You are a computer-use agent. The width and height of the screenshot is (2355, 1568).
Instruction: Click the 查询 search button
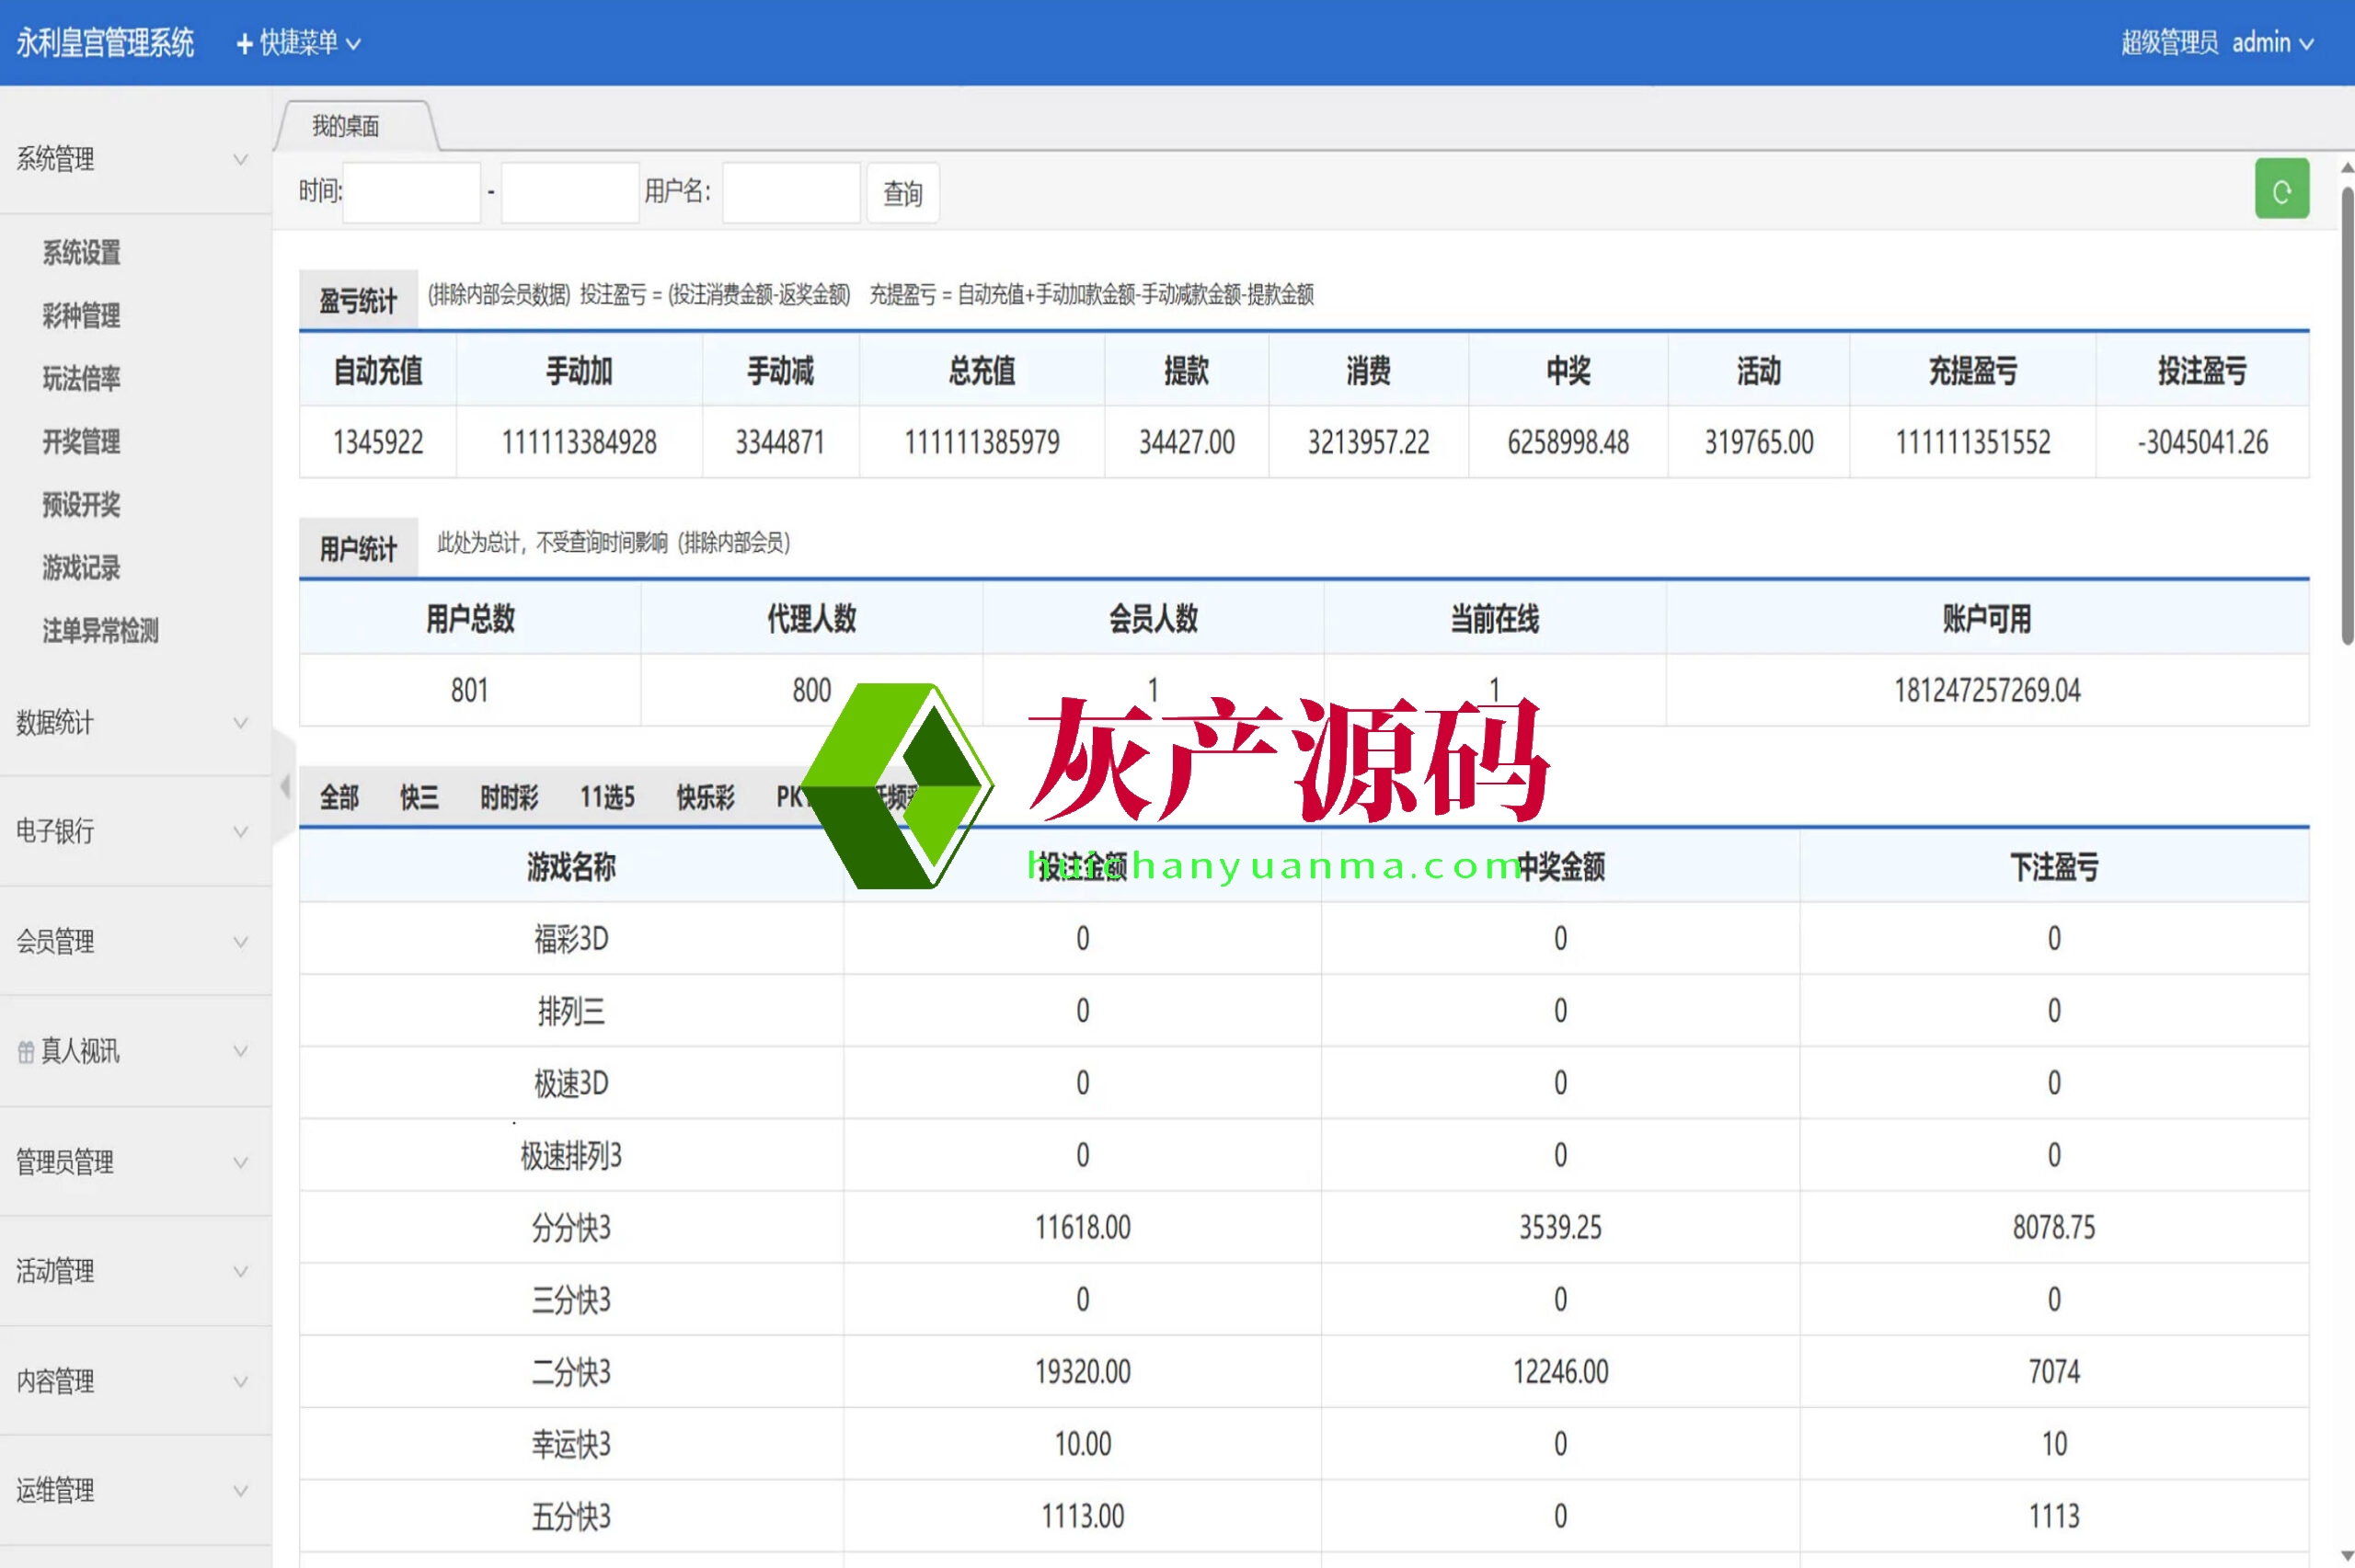902,193
